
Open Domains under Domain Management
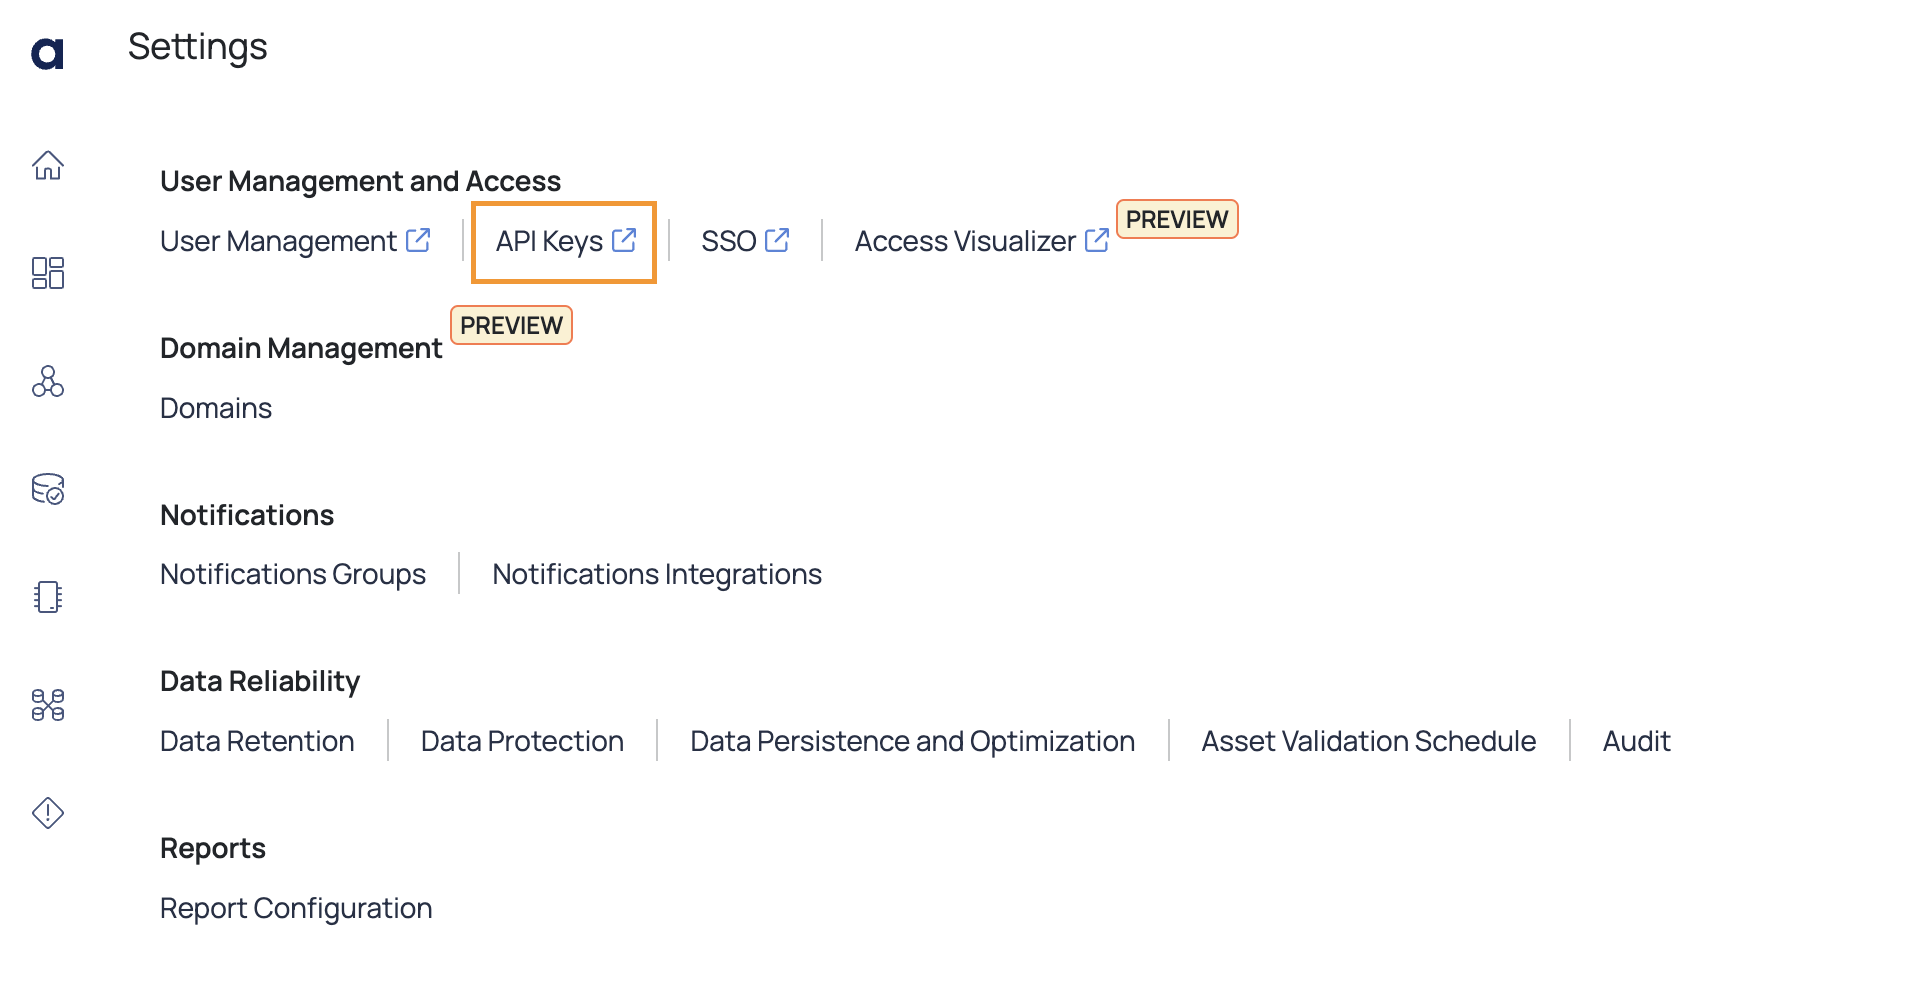216,408
